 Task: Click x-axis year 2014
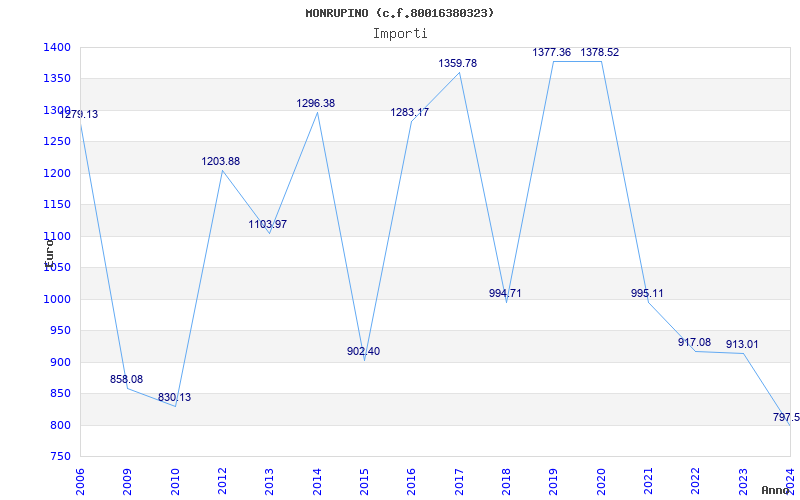pyautogui.click(x=317, y=482)
